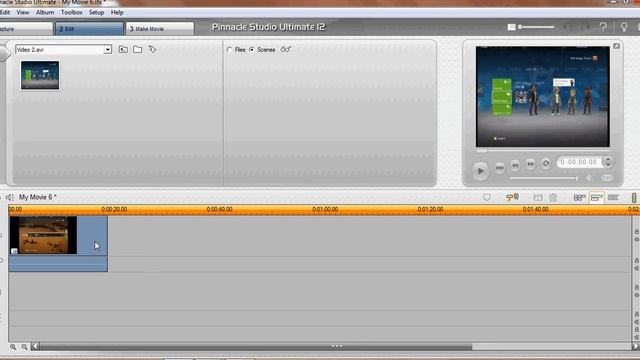Select the video clip on the timeline

[x=58, y=236]
